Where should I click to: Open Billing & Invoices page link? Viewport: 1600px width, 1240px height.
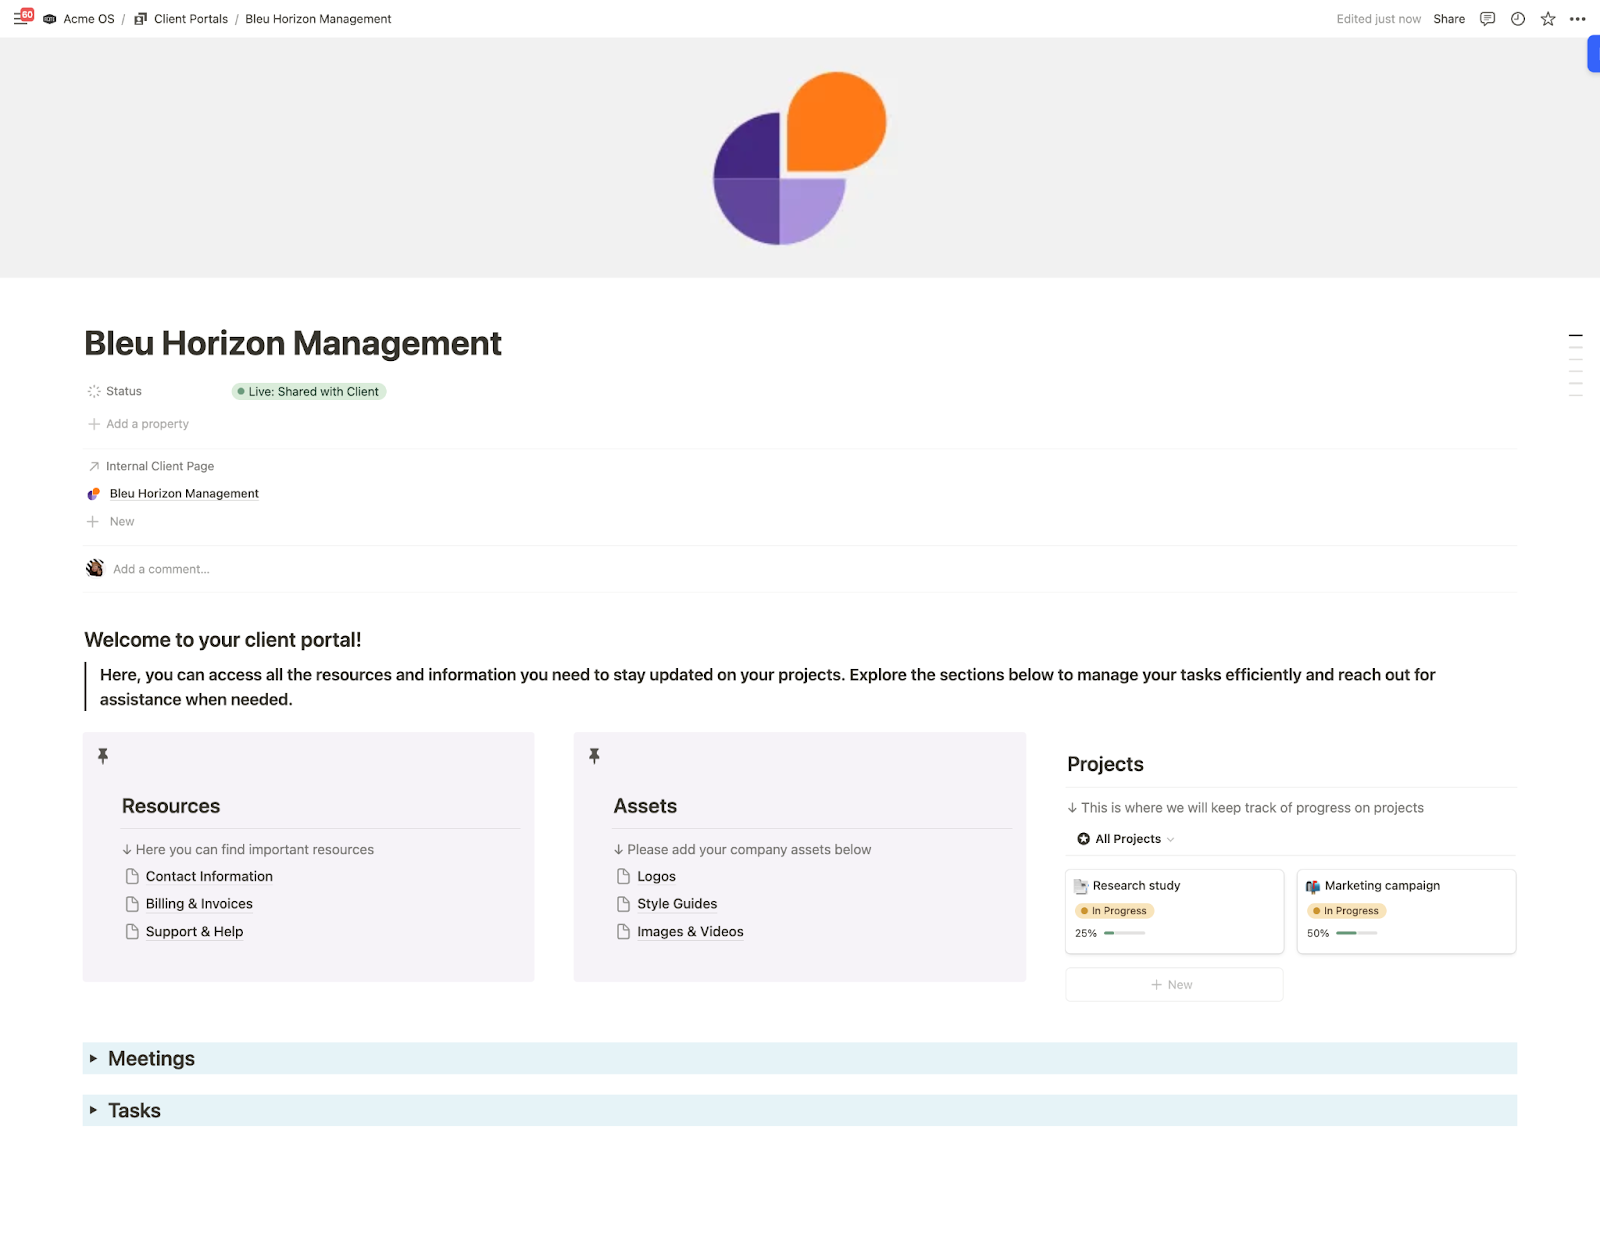pos(199,904)
